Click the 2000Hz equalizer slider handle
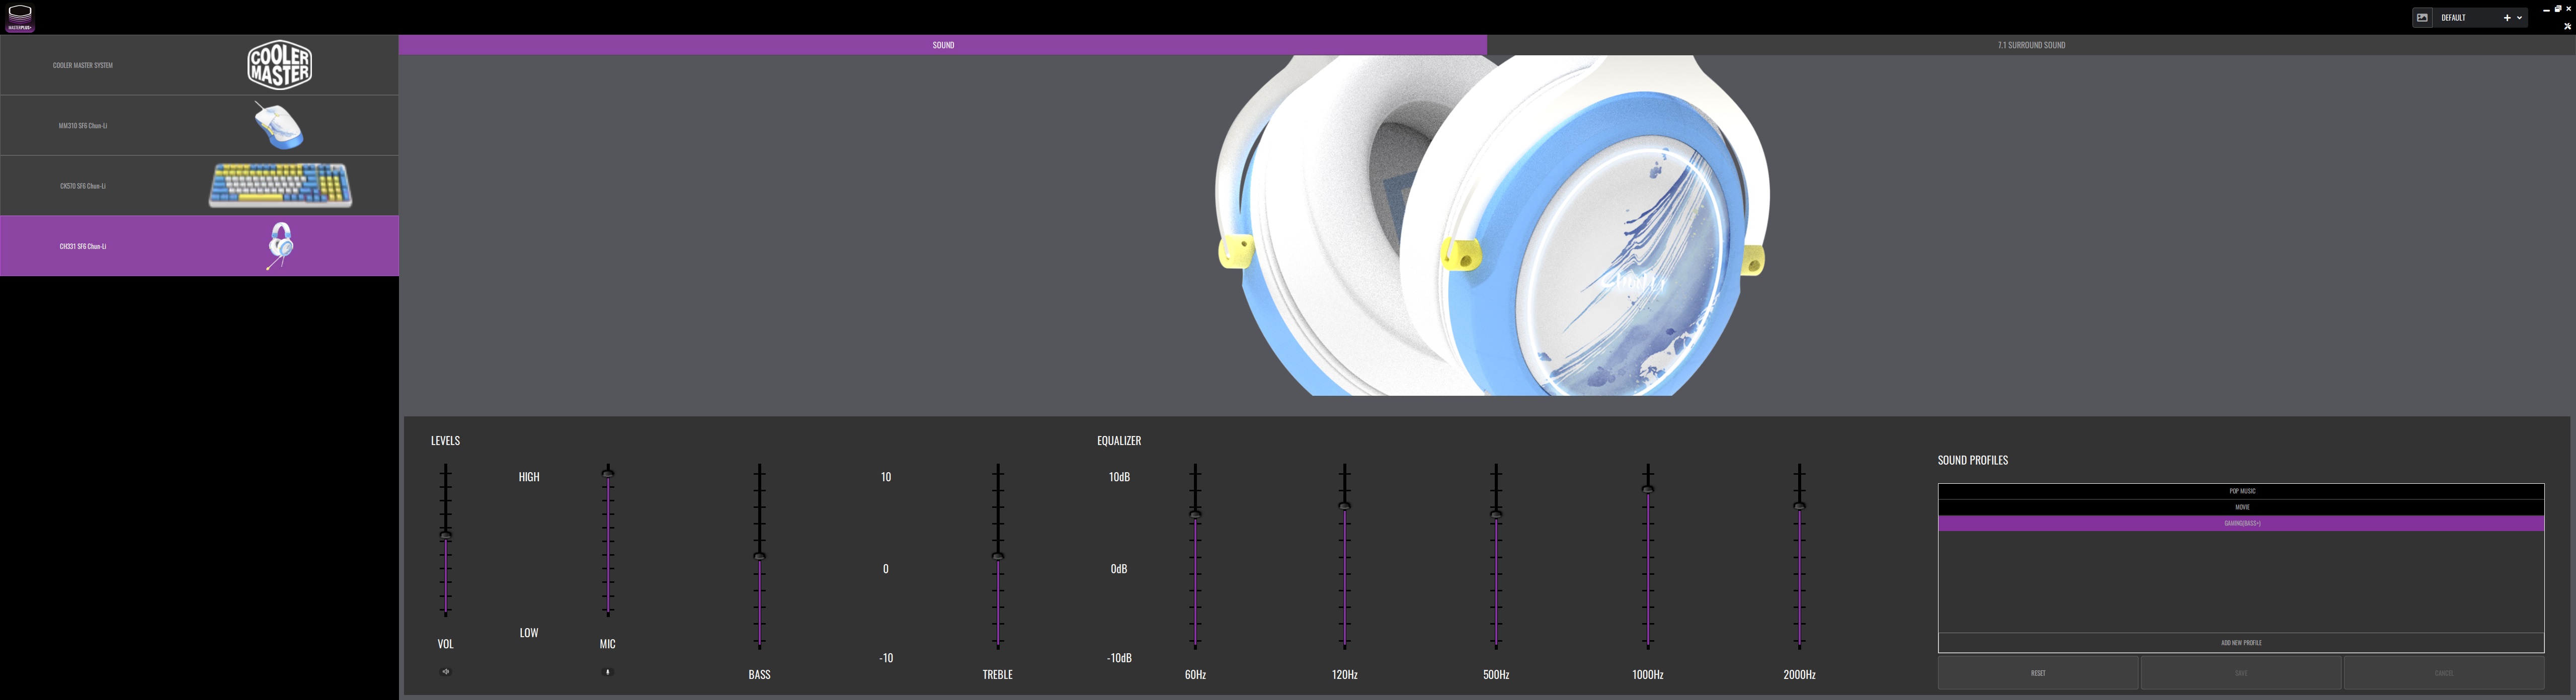2576x700 pixels. (1800, 506)
